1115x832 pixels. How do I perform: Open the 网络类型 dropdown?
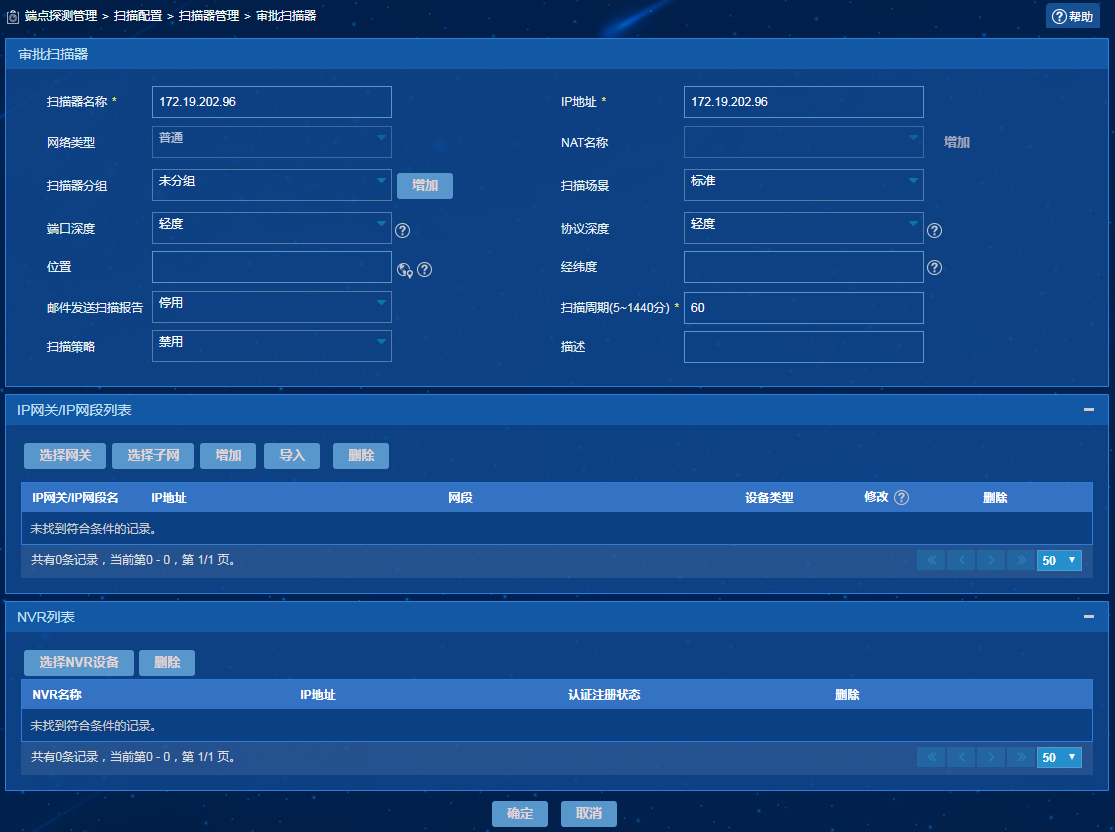click(272, 142)
